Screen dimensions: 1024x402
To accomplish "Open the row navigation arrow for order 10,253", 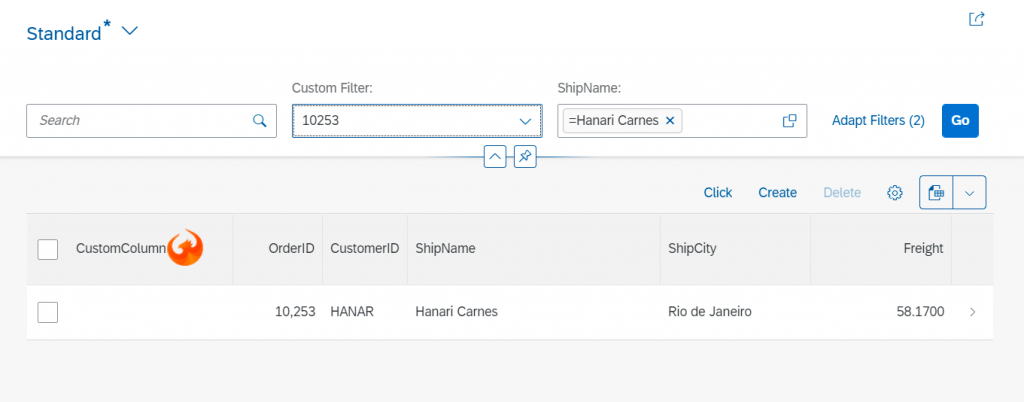I will coord(972,312).
